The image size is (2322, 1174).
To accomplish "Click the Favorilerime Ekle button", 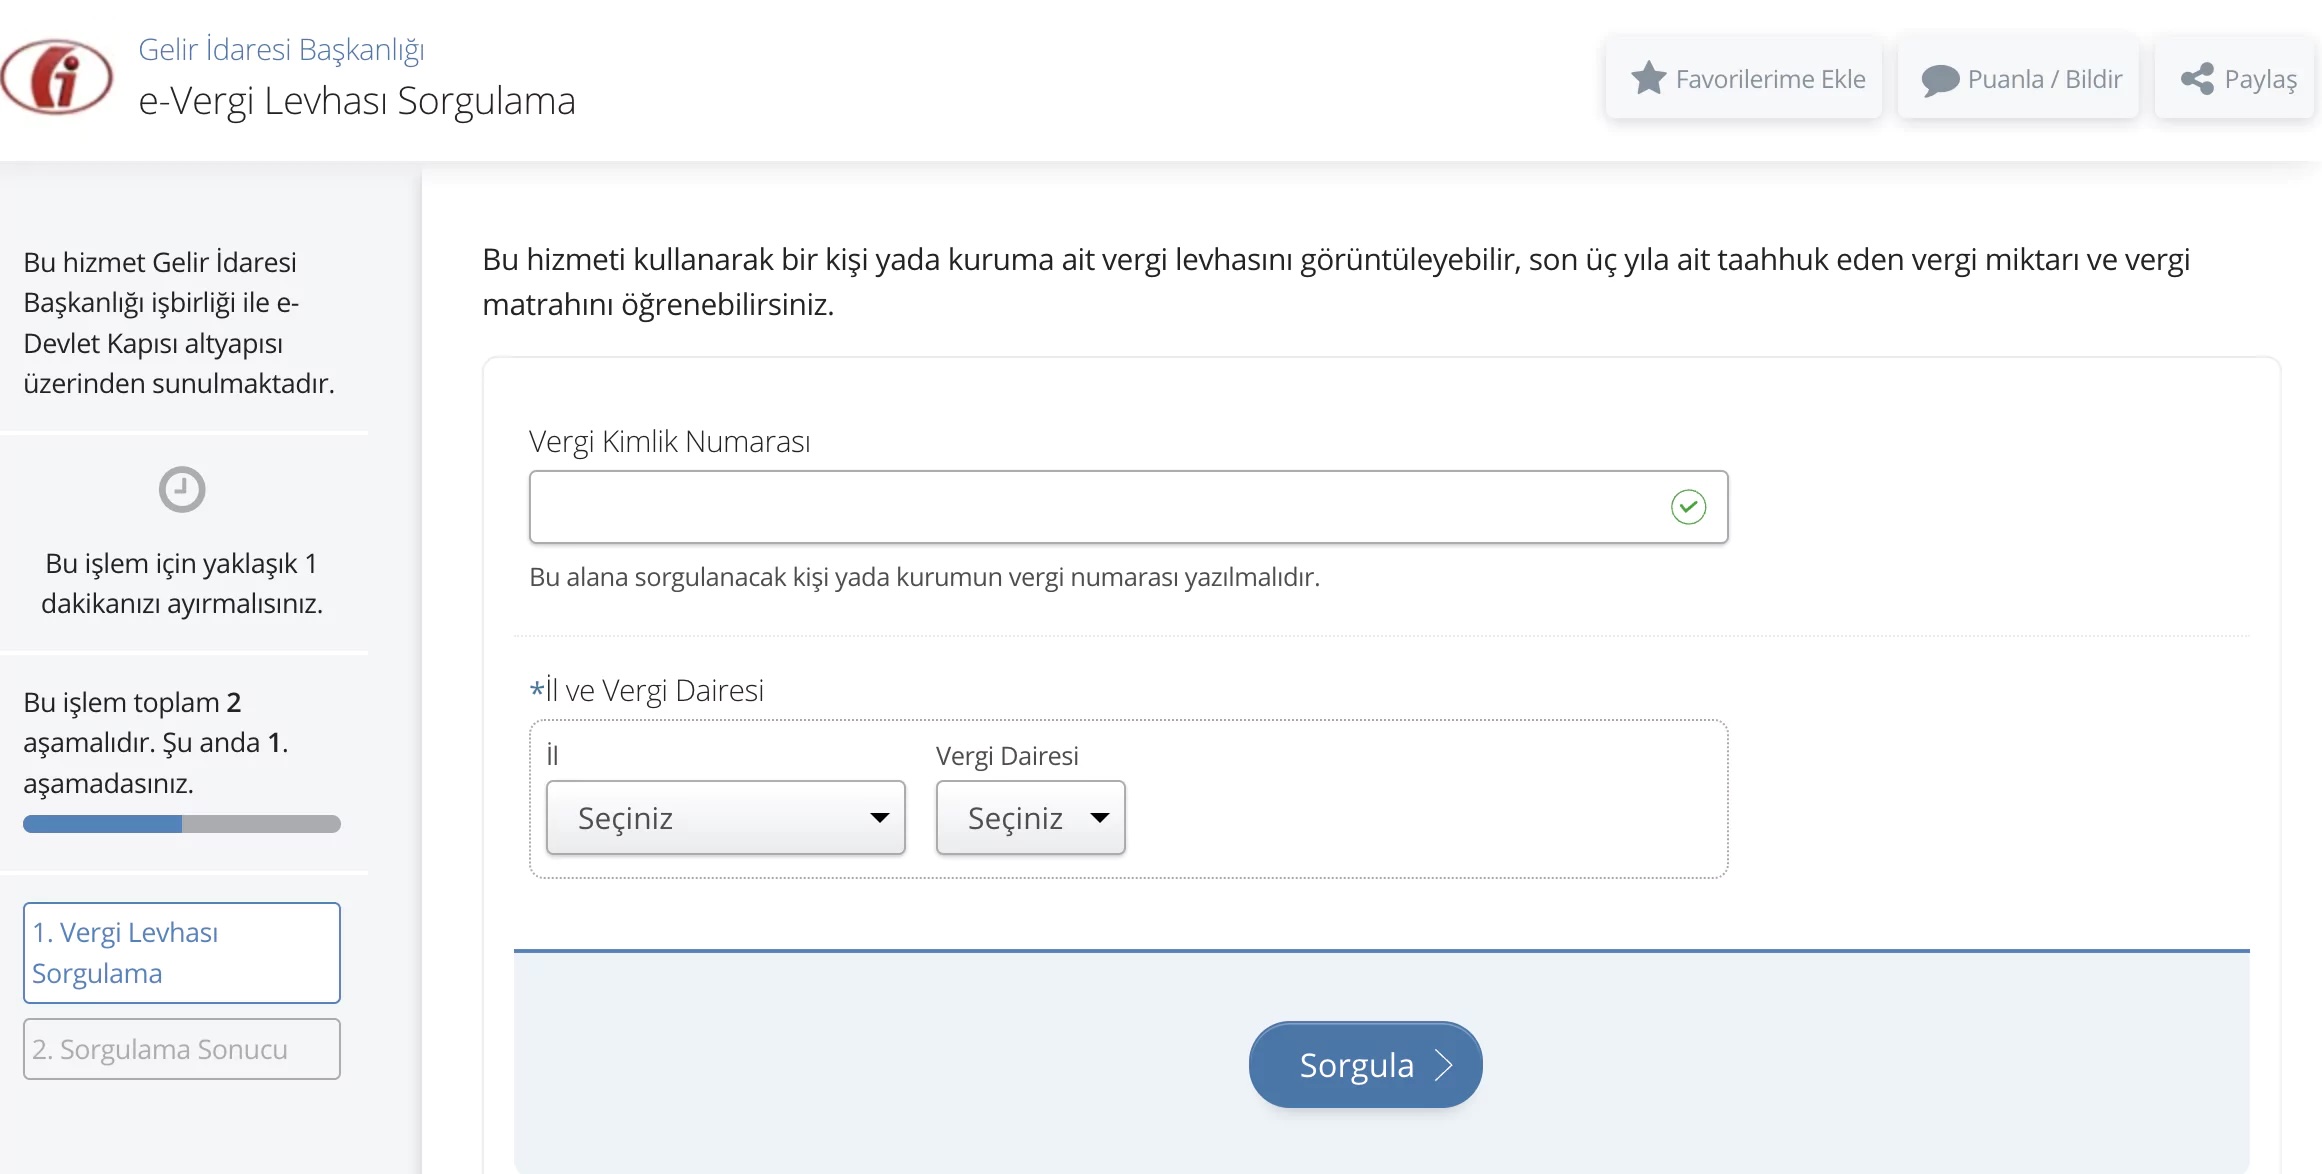I will (1745, 79).
